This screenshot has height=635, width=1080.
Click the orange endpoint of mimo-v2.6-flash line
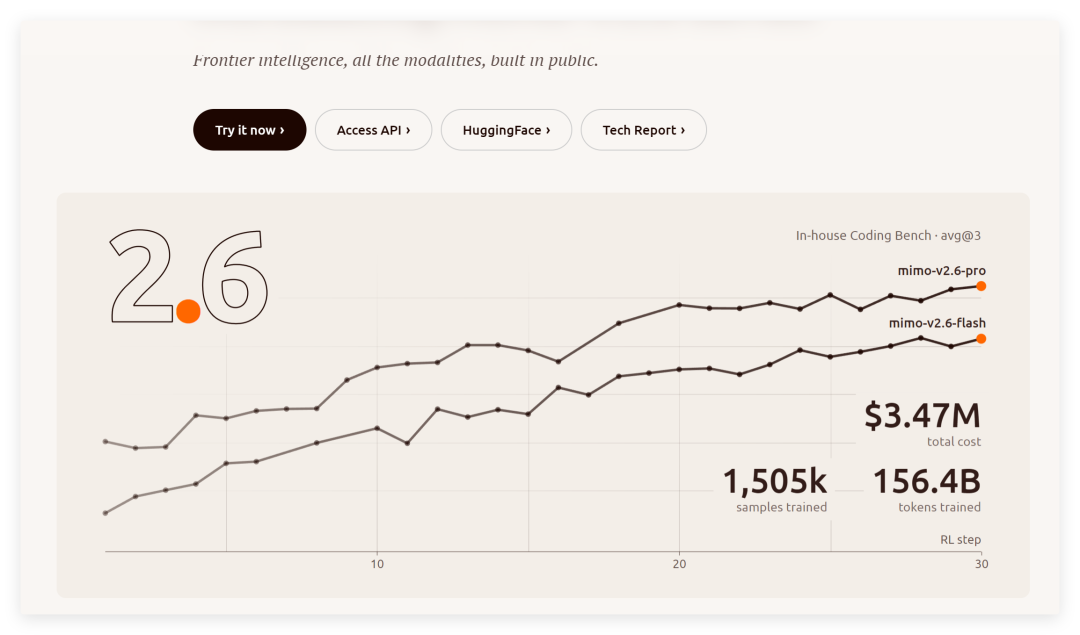point(981,339)
